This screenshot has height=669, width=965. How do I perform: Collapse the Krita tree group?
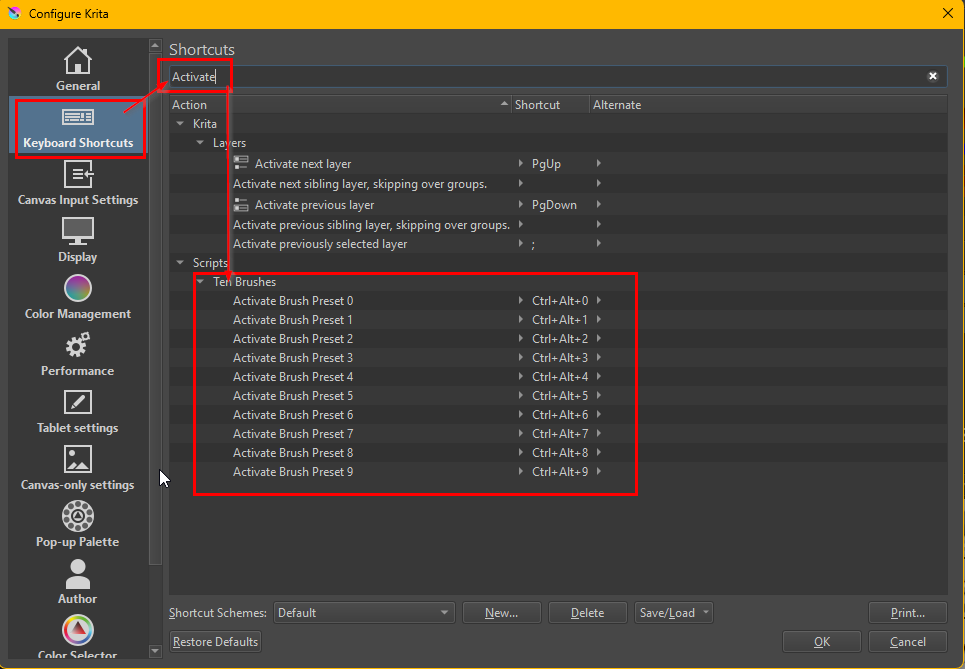coord(180,124)
